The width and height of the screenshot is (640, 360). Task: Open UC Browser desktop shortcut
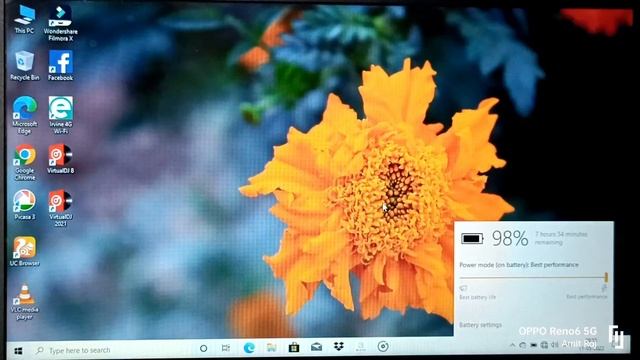pyautogui.click(x=24, y=251)
